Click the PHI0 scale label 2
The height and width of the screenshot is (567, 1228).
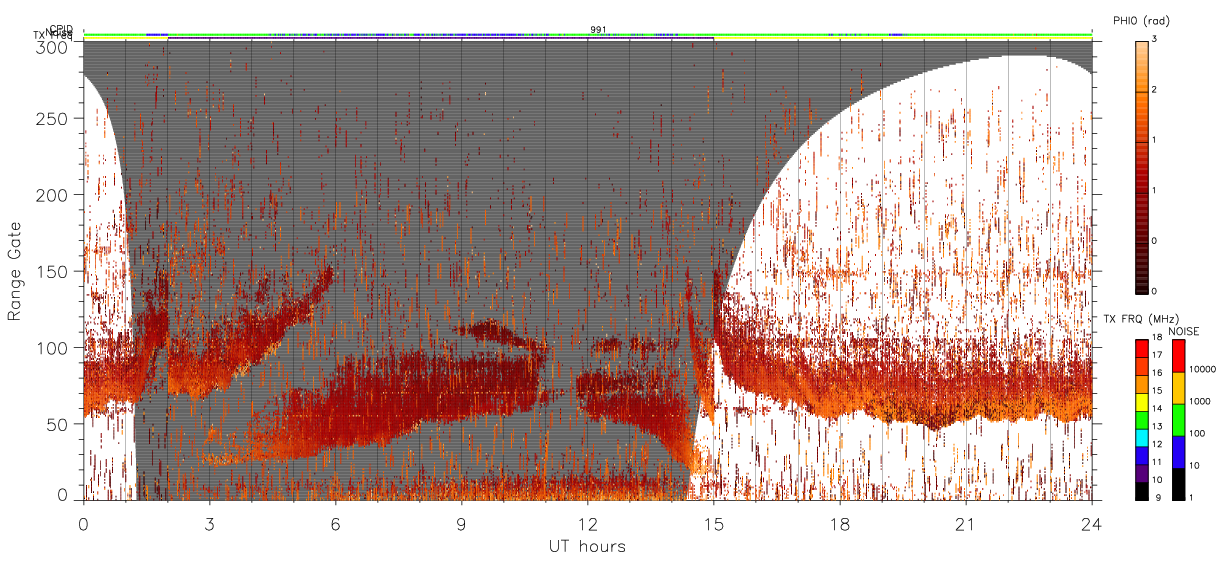[1154, 92]
